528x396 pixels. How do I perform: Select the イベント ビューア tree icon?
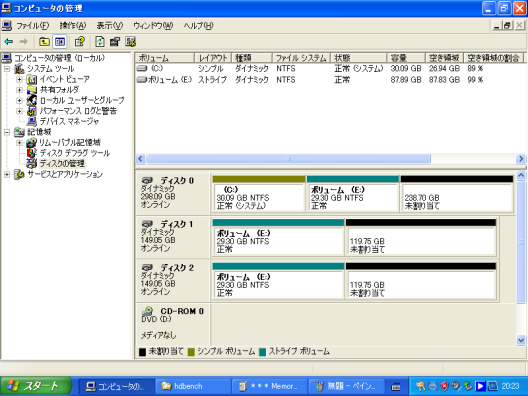(32, 79)
